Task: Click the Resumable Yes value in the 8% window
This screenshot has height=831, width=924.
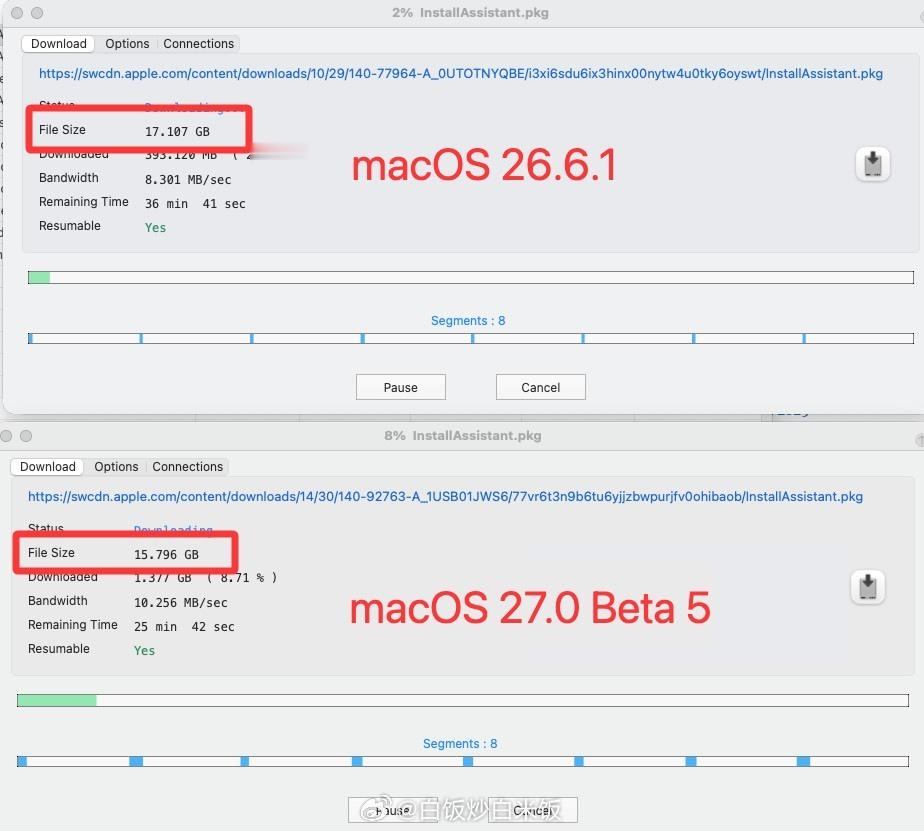Action: coord(144,651)
